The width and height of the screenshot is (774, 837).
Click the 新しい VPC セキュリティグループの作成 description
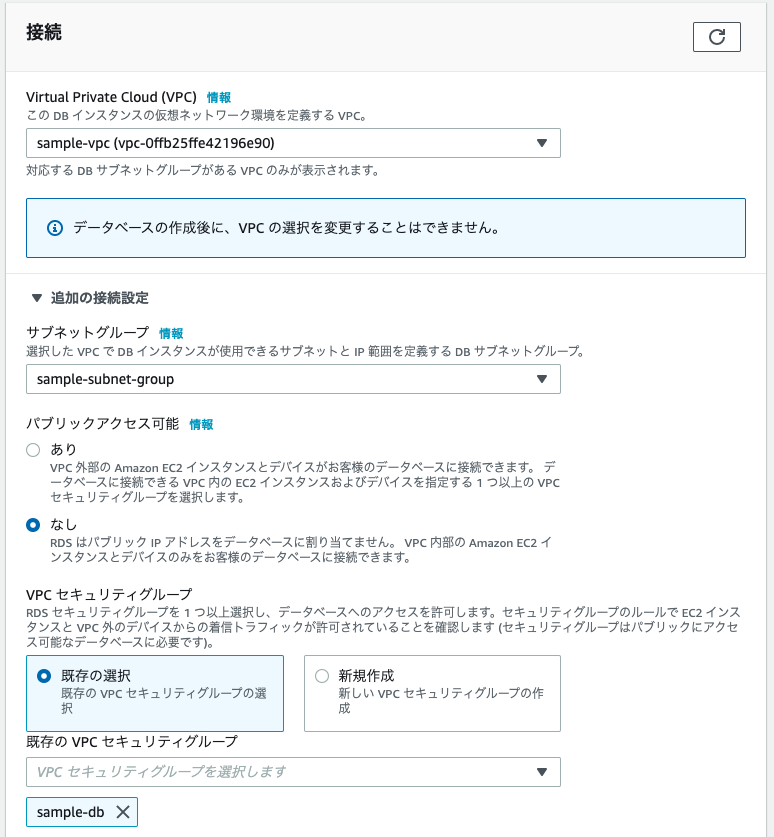click(x=432, y=700)
